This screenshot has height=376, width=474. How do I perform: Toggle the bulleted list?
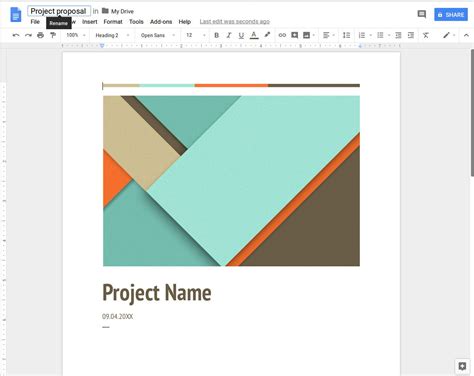coord(380,35)
